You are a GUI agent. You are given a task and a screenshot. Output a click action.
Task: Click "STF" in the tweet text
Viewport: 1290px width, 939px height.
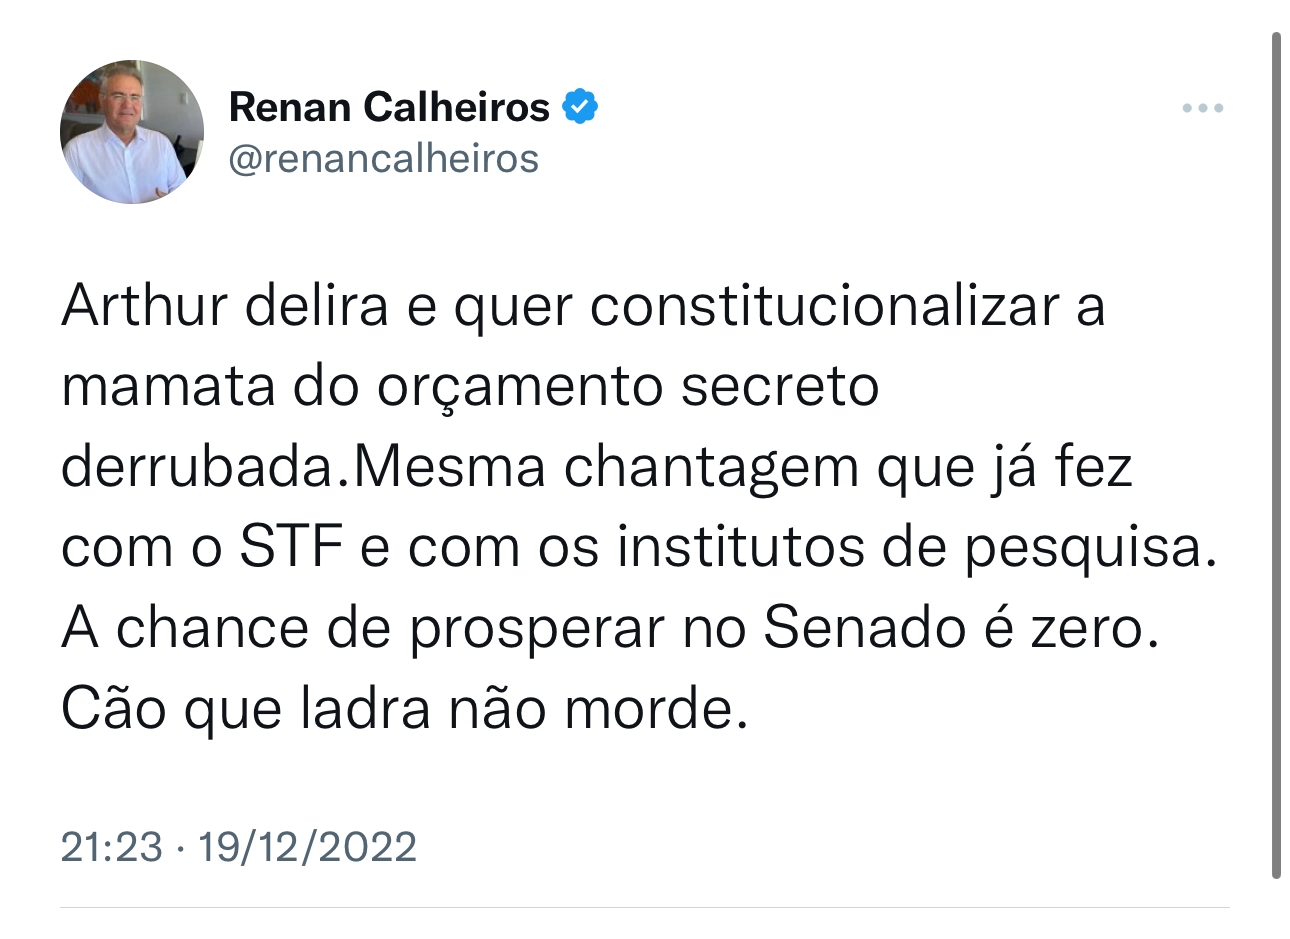coord(291,548)
